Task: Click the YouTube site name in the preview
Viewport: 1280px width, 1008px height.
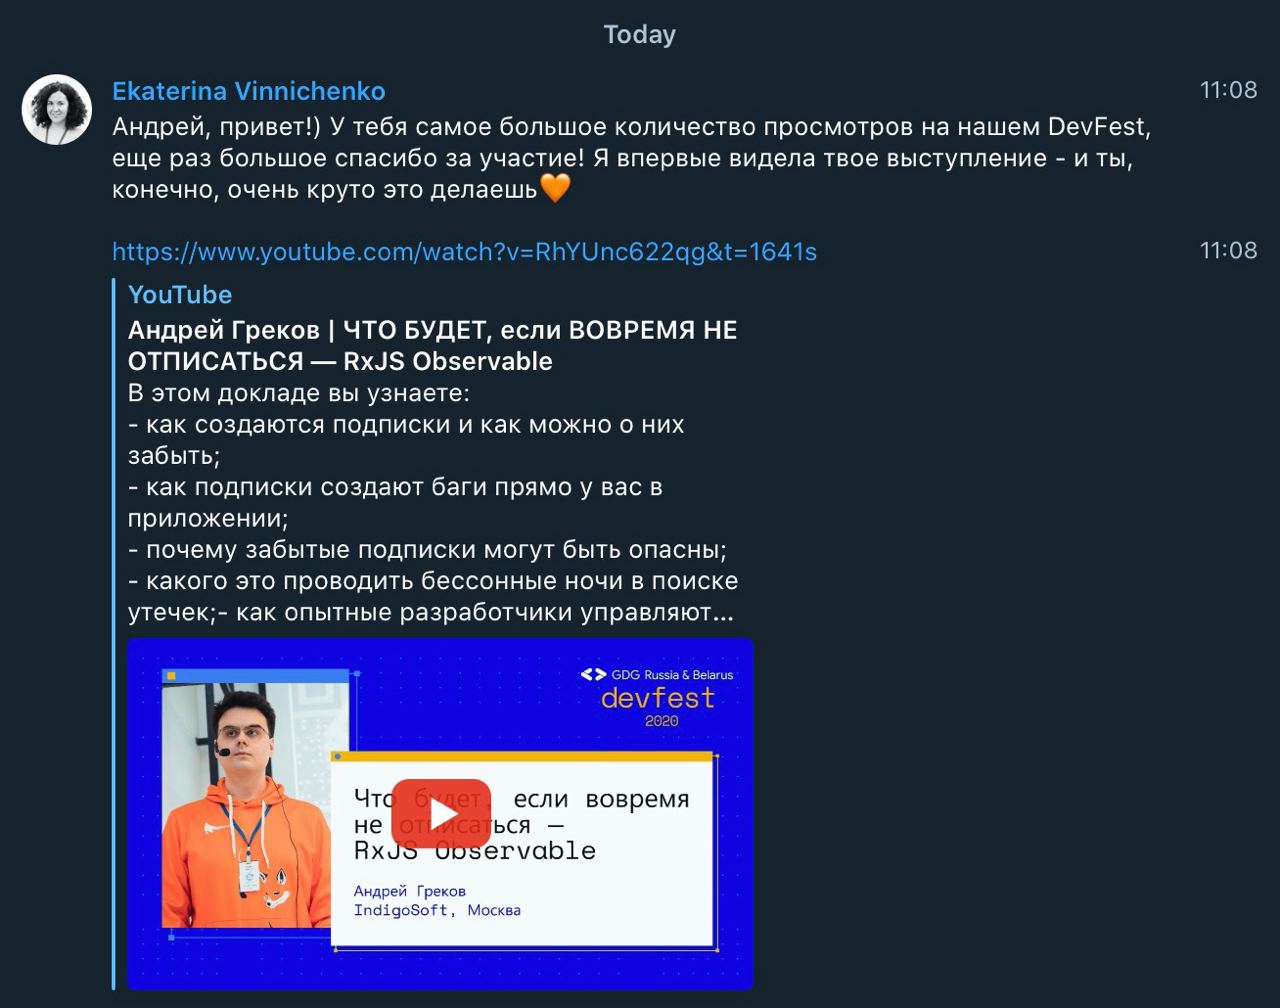Action: pyautogui.click(x=180, y=294)
